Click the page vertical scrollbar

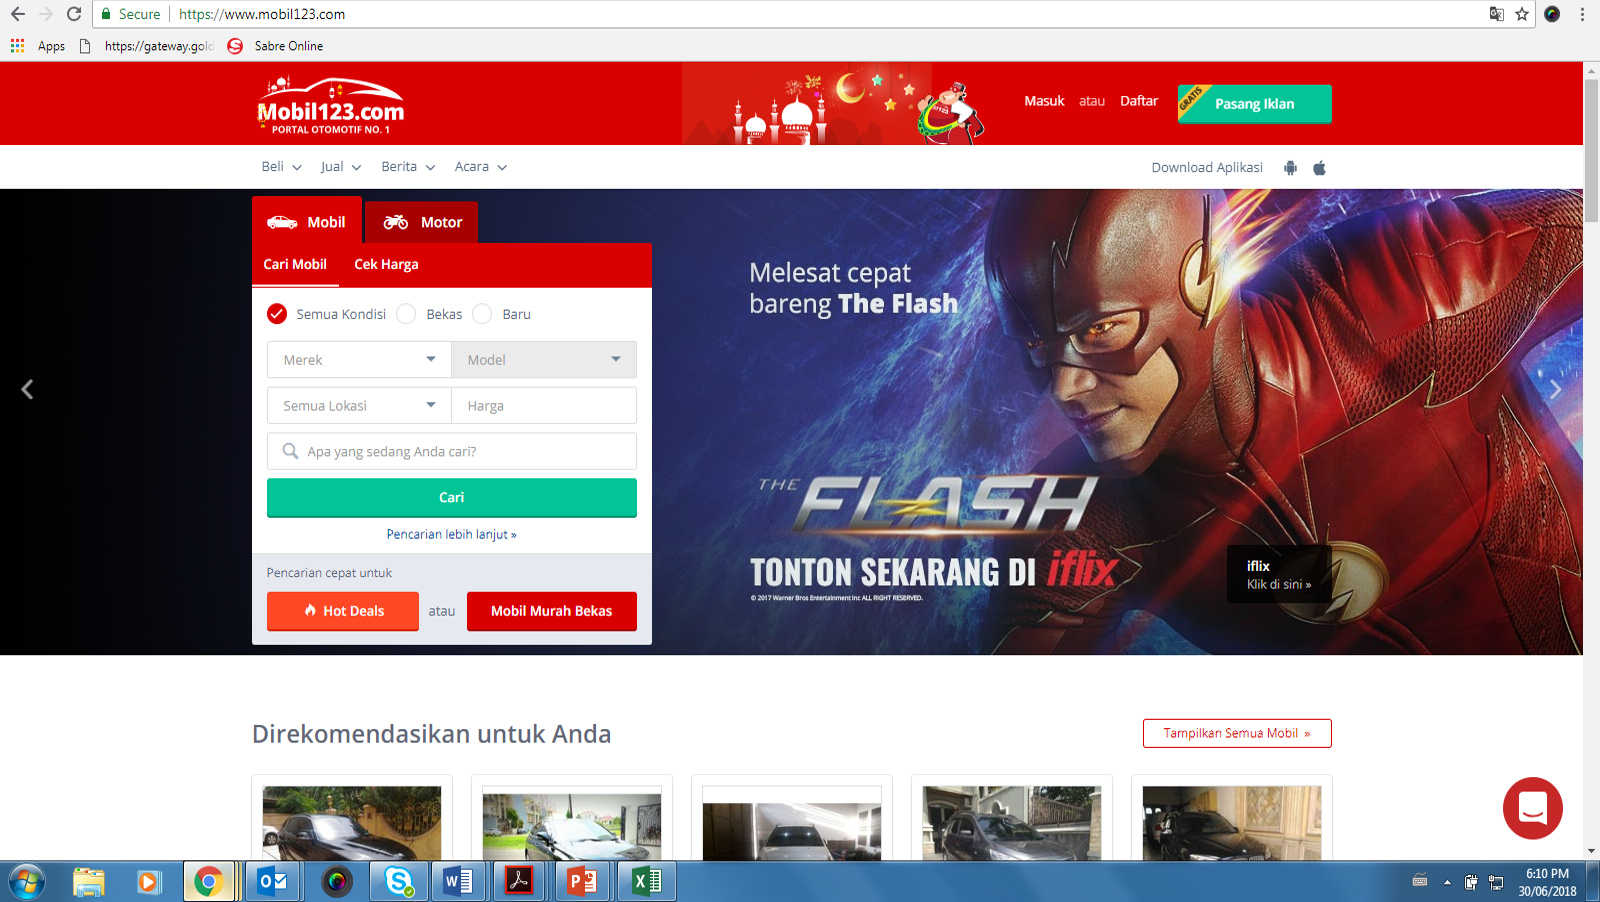click(1591, 150)
